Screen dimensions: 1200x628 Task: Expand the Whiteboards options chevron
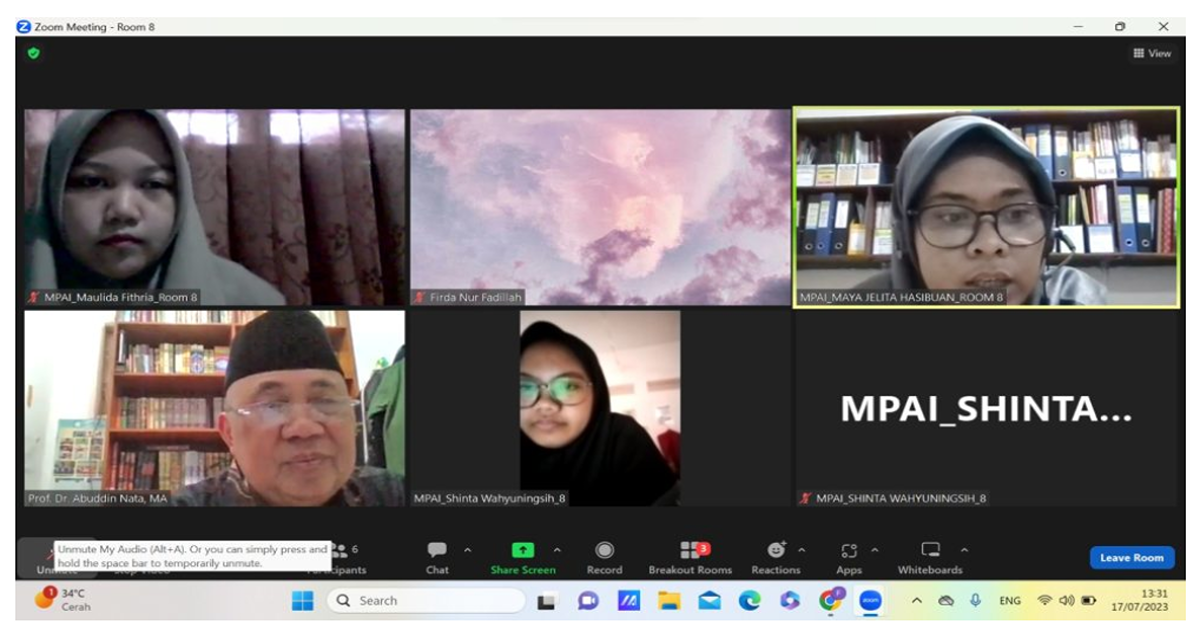click(x=964, y=548)
